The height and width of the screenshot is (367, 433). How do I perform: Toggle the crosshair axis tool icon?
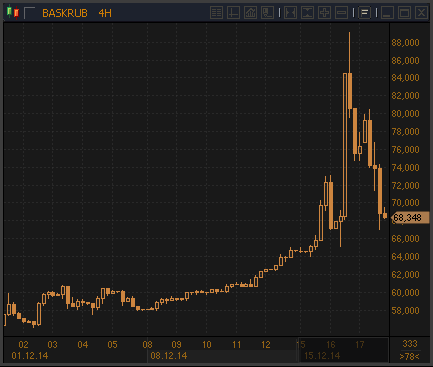[233, 13]
